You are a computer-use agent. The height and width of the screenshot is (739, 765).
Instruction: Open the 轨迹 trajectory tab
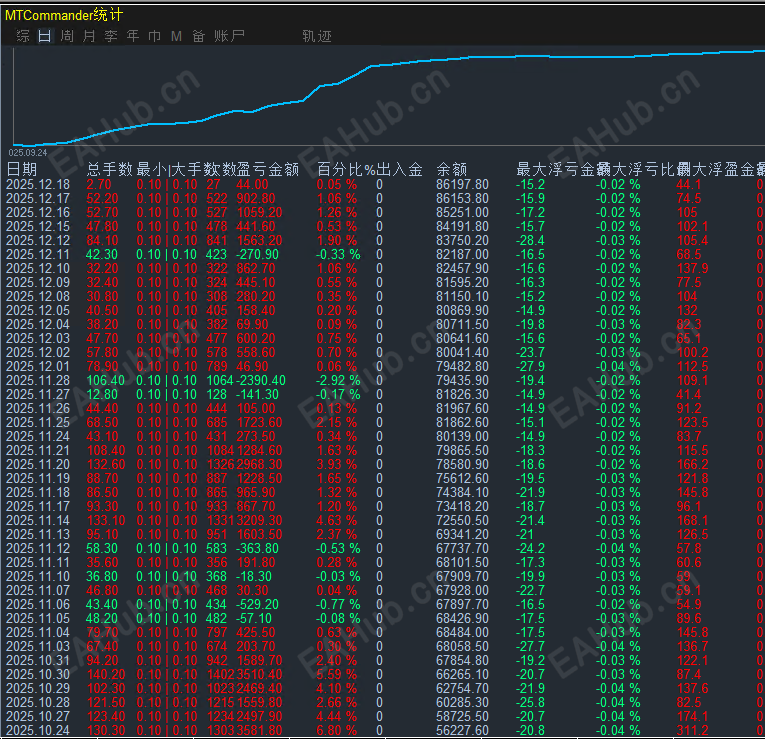click(317, 36)
